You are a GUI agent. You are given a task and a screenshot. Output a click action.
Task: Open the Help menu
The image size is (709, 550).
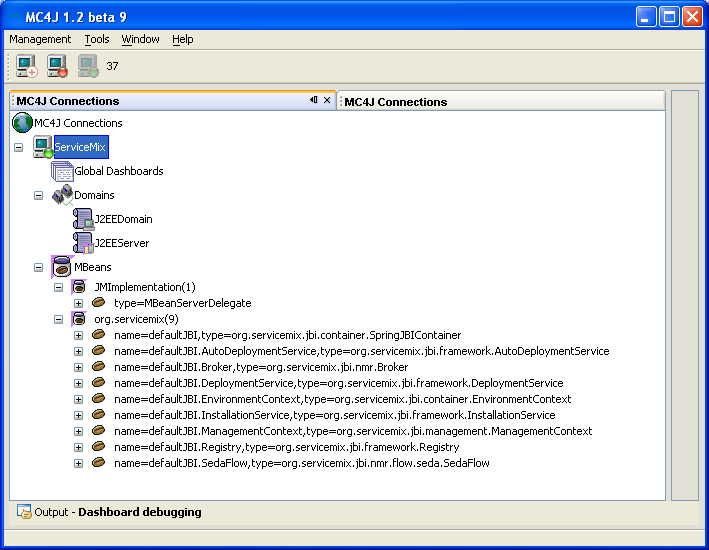183,39
